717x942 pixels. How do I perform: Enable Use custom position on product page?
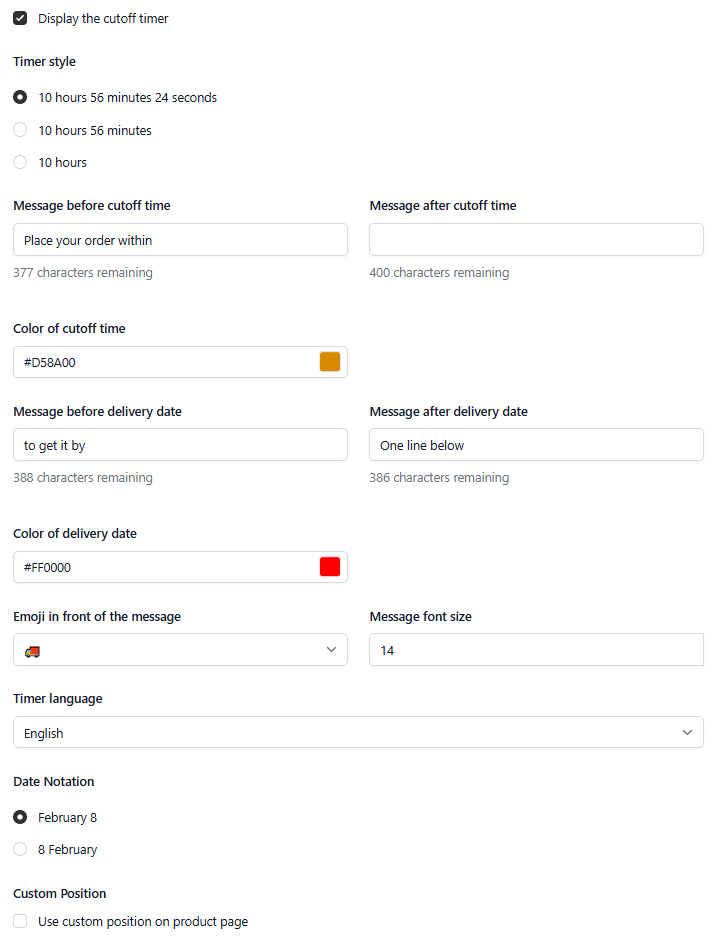(x=20, y=921)
